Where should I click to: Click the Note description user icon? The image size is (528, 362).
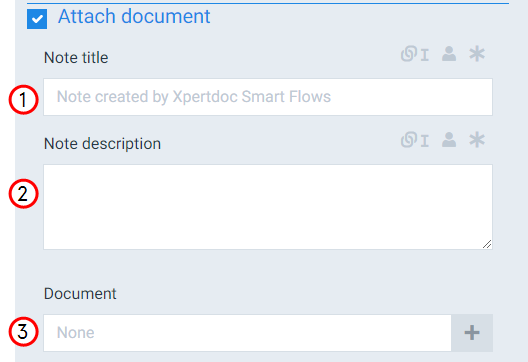click(449, 140)
